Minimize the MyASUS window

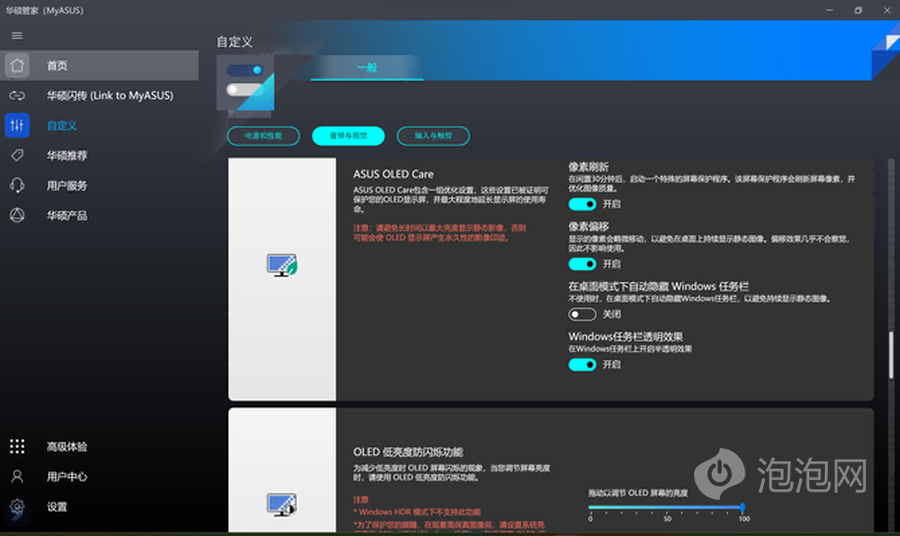point(829,10)
